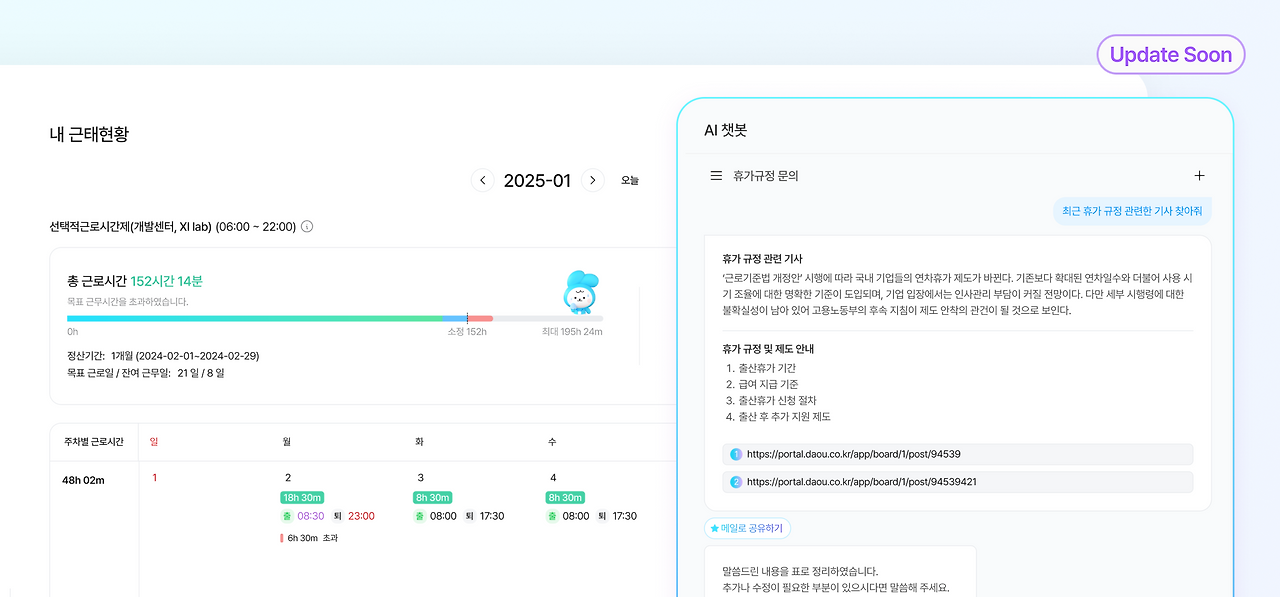
Task: Click the 내 근태현황 heading
Action: pos(89,134)
